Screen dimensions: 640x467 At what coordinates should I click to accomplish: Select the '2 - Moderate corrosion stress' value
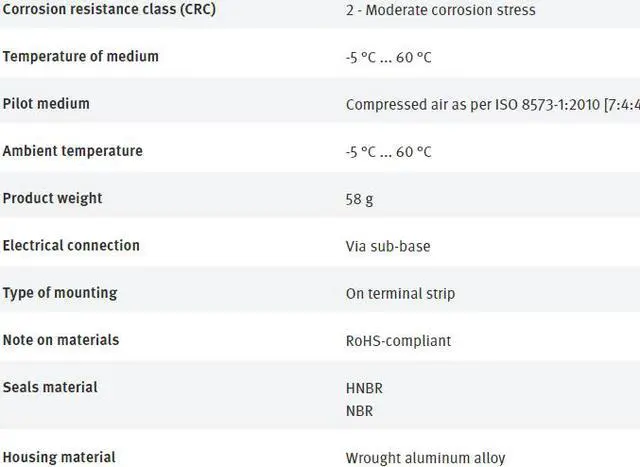click(440, 10)
